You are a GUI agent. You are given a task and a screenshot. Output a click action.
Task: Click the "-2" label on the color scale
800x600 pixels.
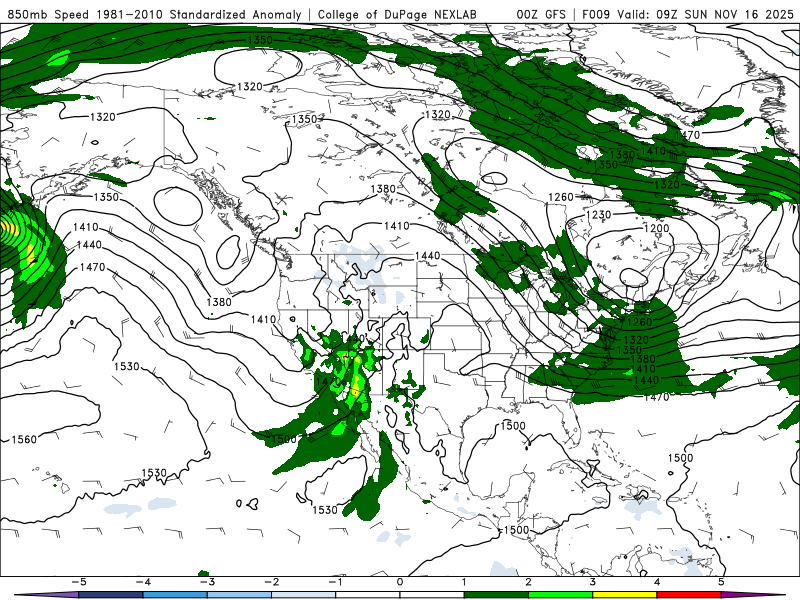click(x=271, y=582)
